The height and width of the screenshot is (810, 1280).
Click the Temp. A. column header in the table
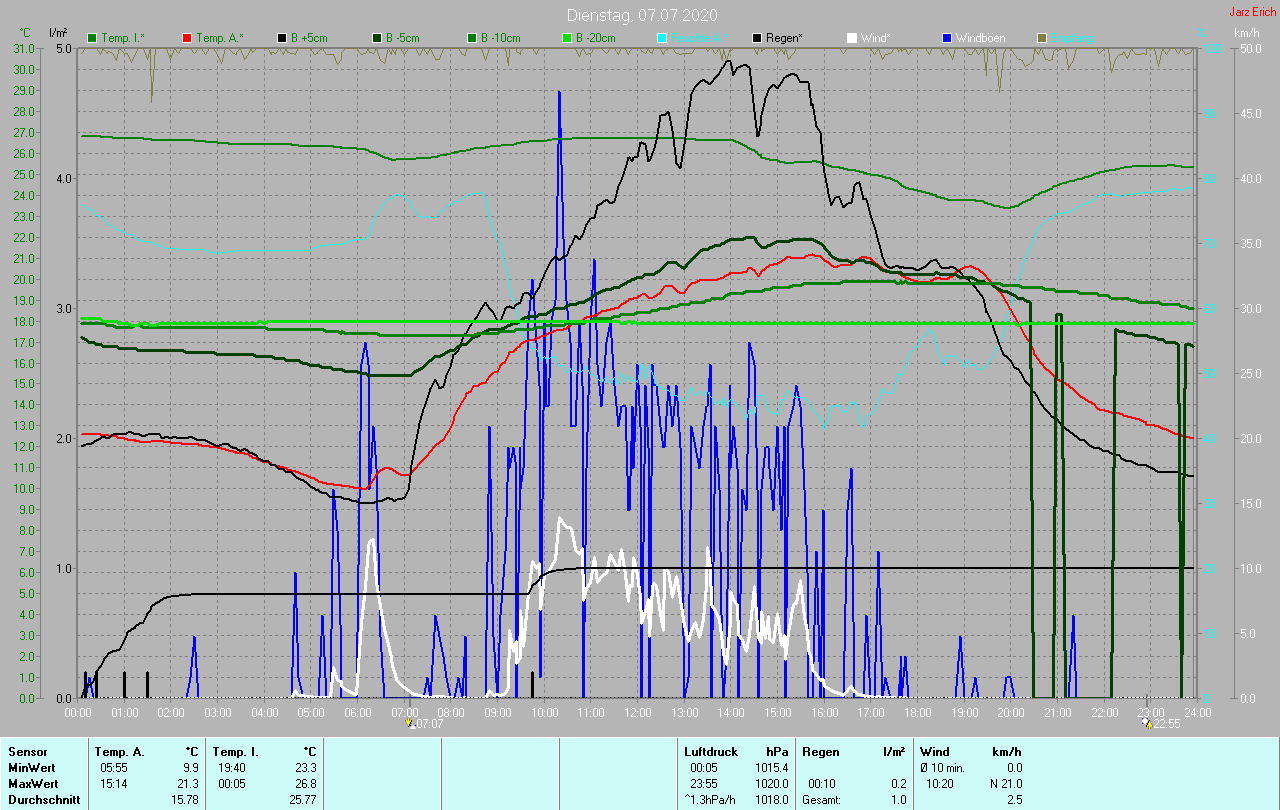pyautogui.click(x=119, y=751)
